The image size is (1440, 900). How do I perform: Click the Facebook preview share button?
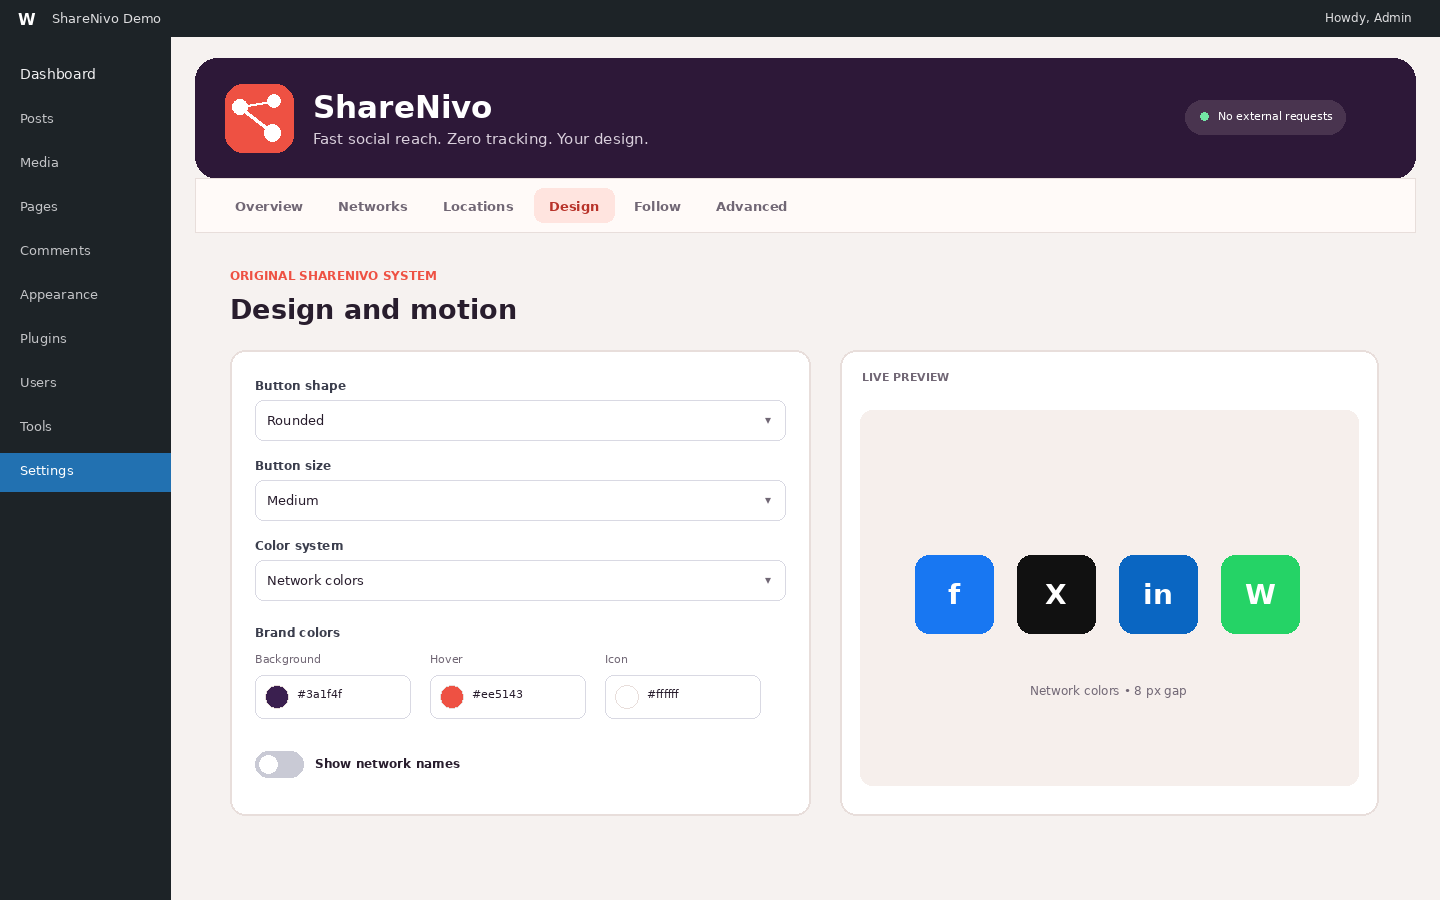point(954,594)
